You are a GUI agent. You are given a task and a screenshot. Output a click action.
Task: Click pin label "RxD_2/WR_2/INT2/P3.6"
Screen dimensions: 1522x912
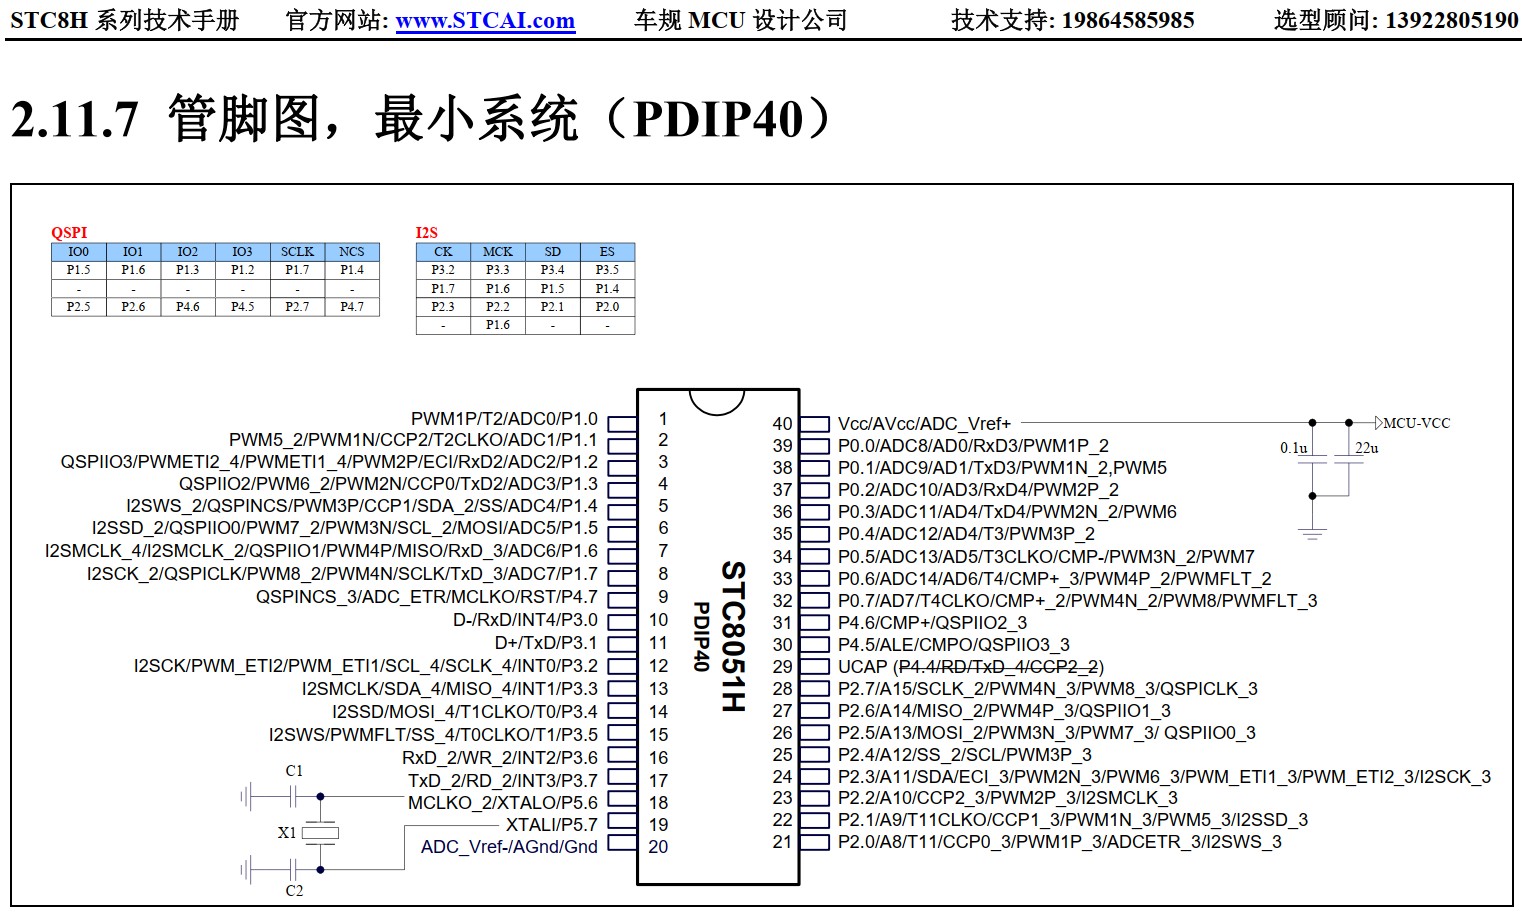[x=500, y=758]
